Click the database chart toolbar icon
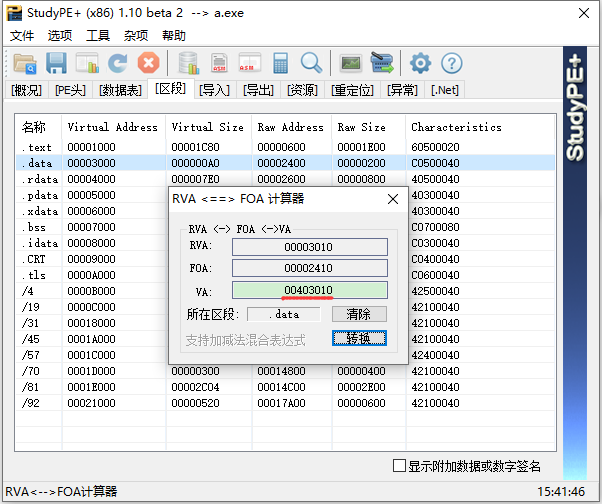Screen dimensions: 602x504 point(189,63)
